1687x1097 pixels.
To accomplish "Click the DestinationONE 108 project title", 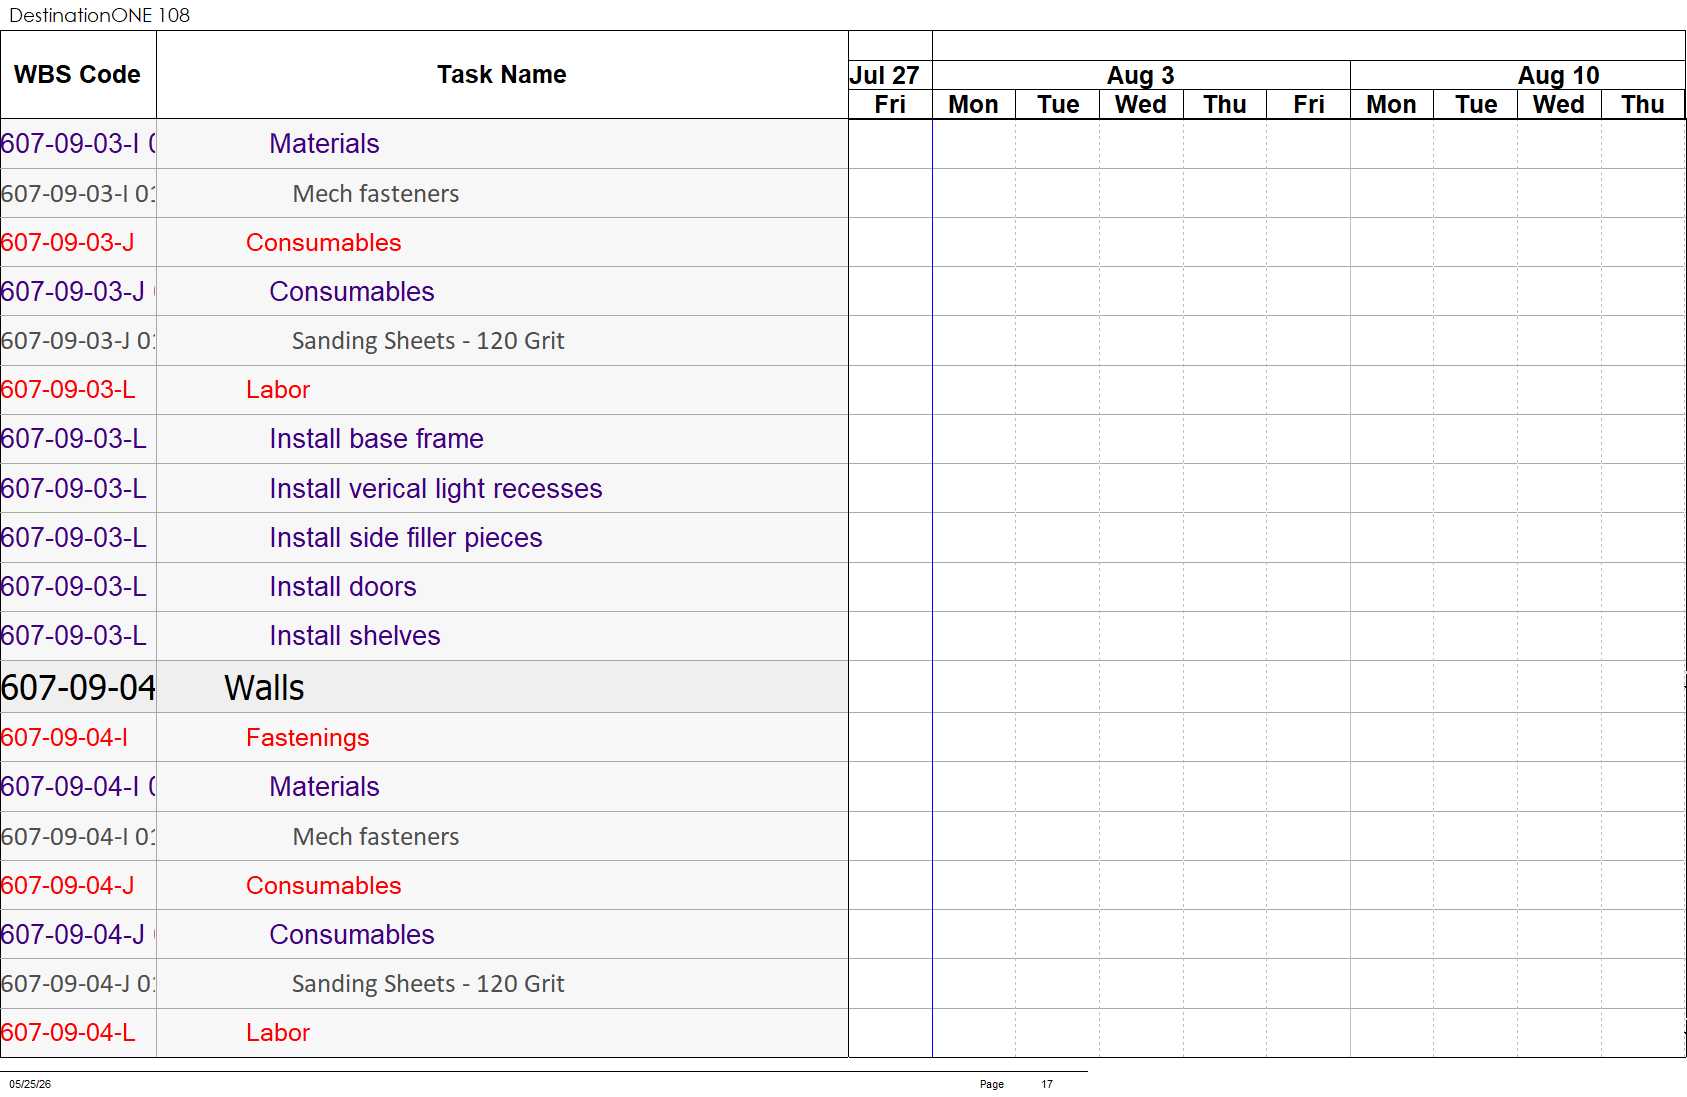I will [99, 15].
